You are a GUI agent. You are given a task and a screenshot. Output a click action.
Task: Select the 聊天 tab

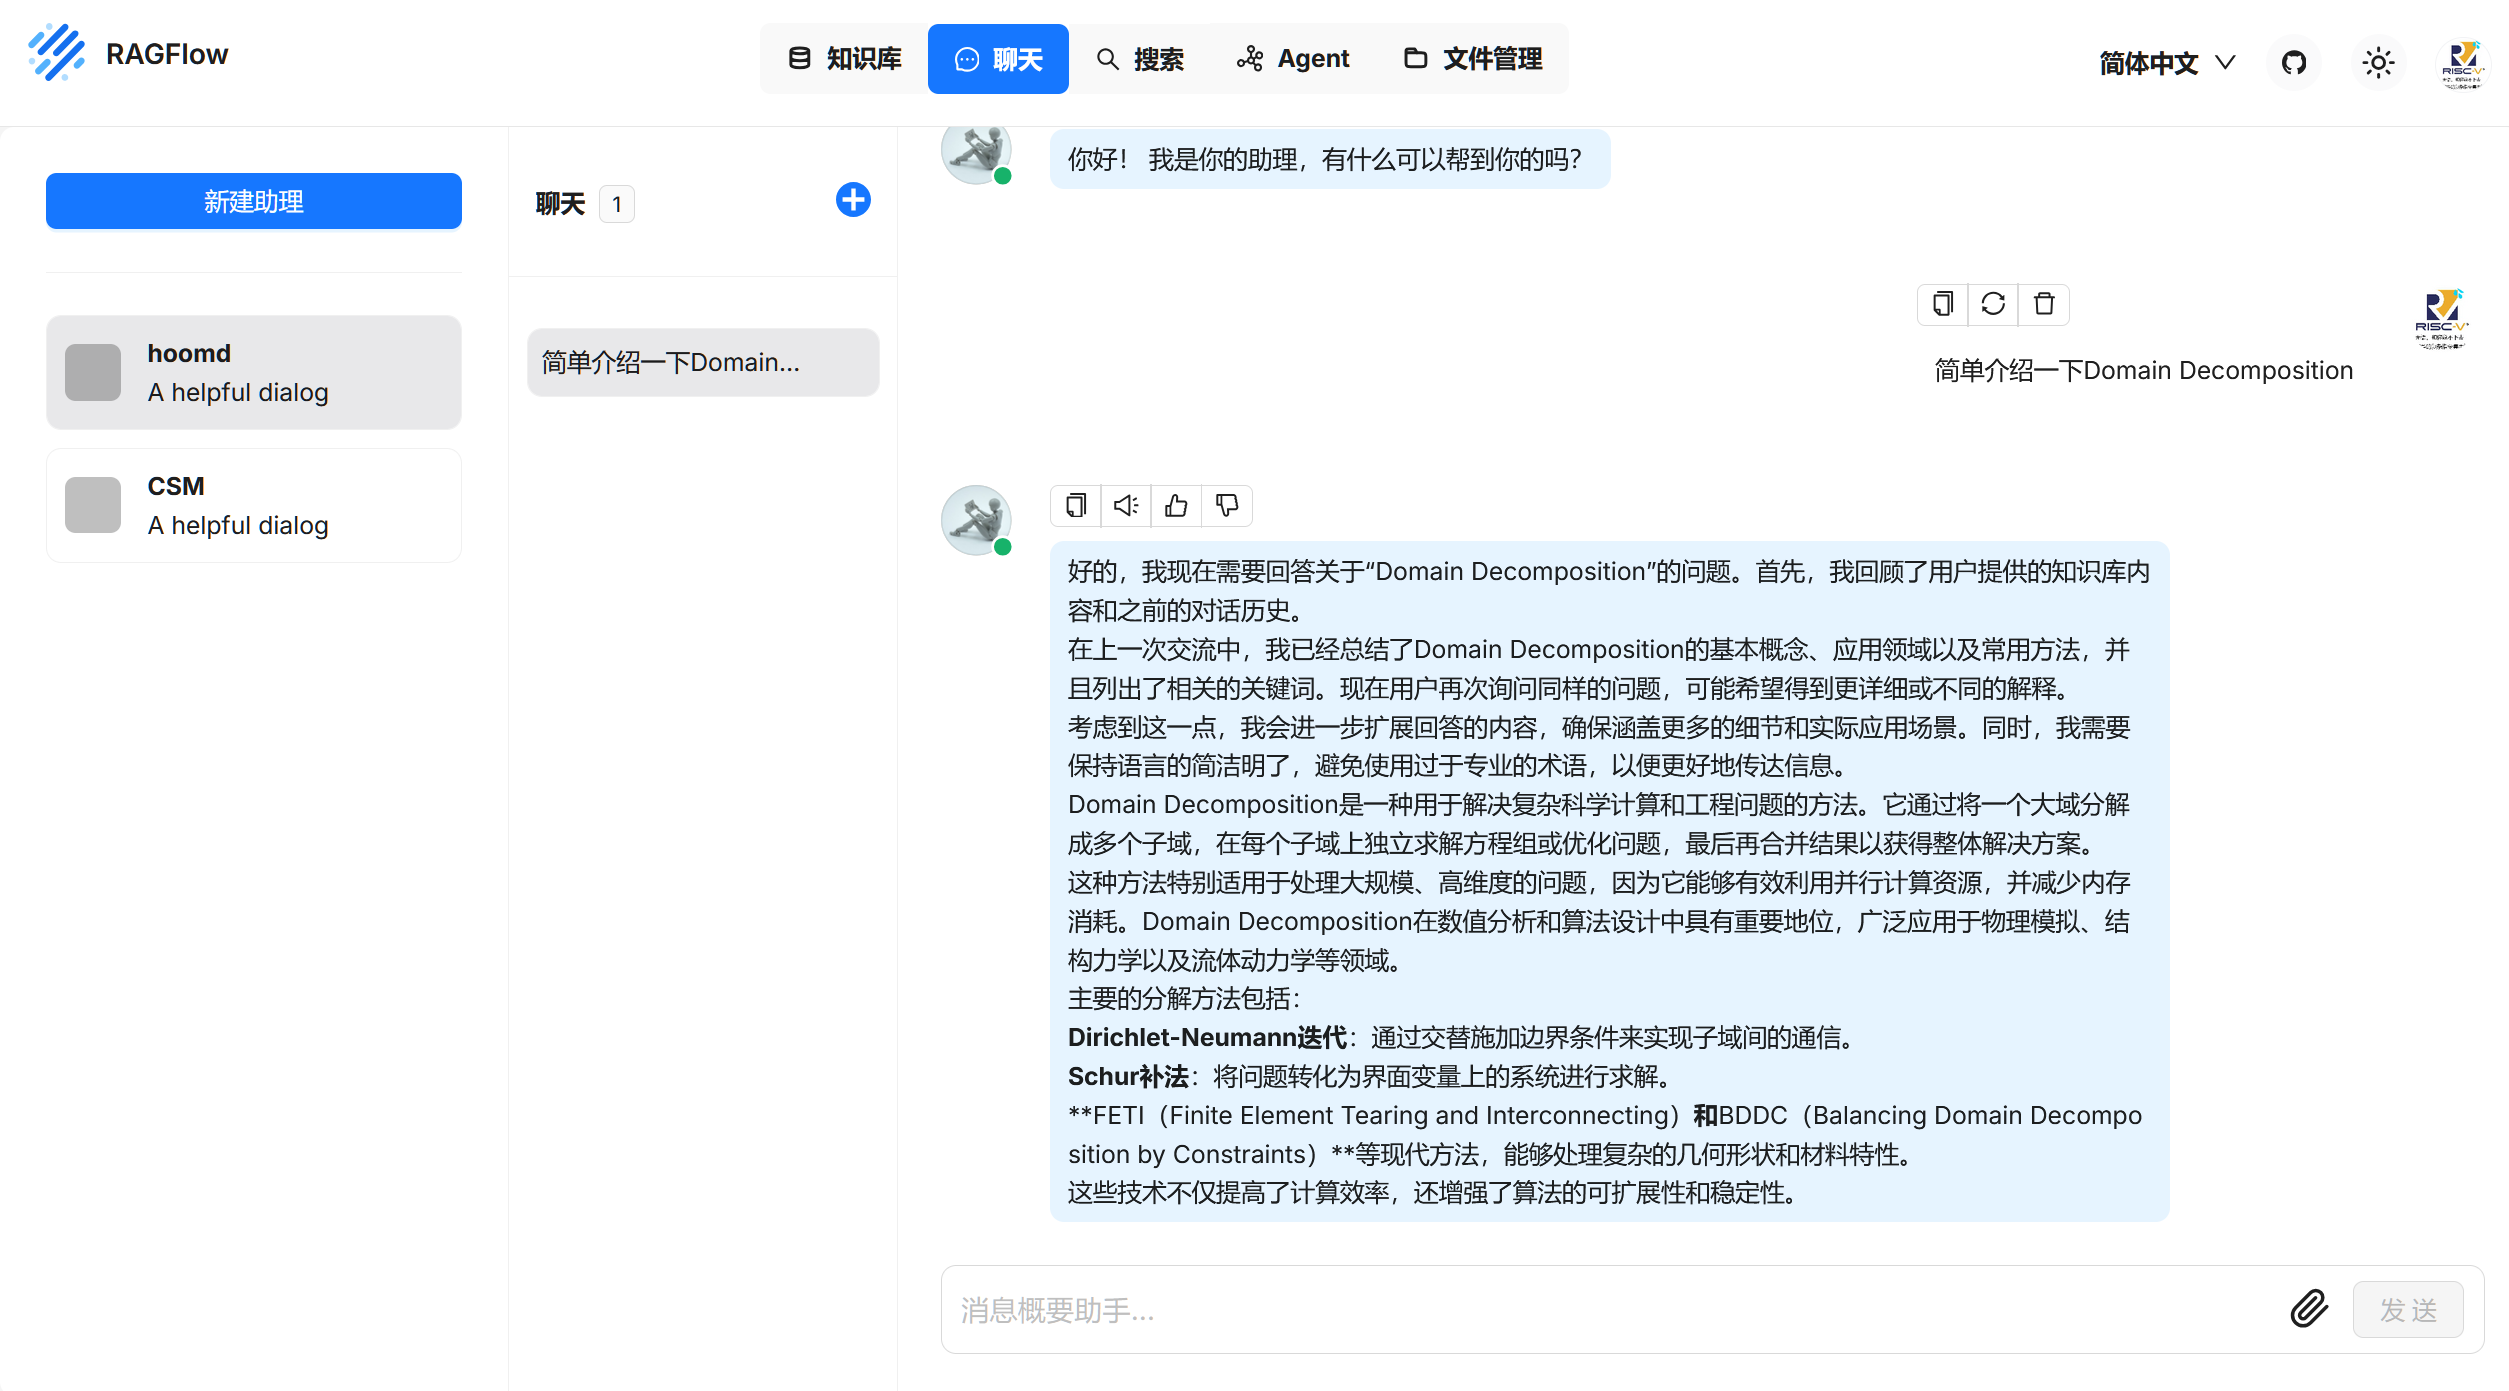[998, 59]
